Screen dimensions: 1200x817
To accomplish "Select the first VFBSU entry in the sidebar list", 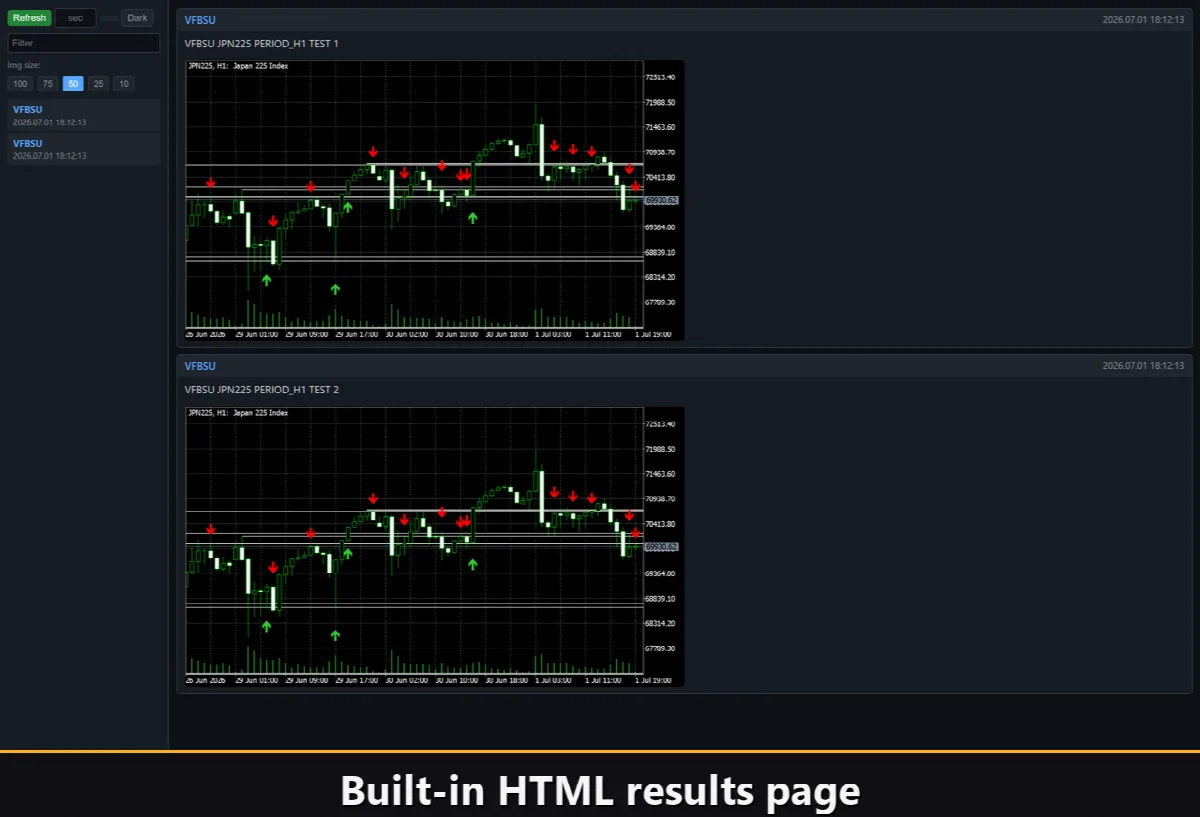I will [x=84, y=115].
